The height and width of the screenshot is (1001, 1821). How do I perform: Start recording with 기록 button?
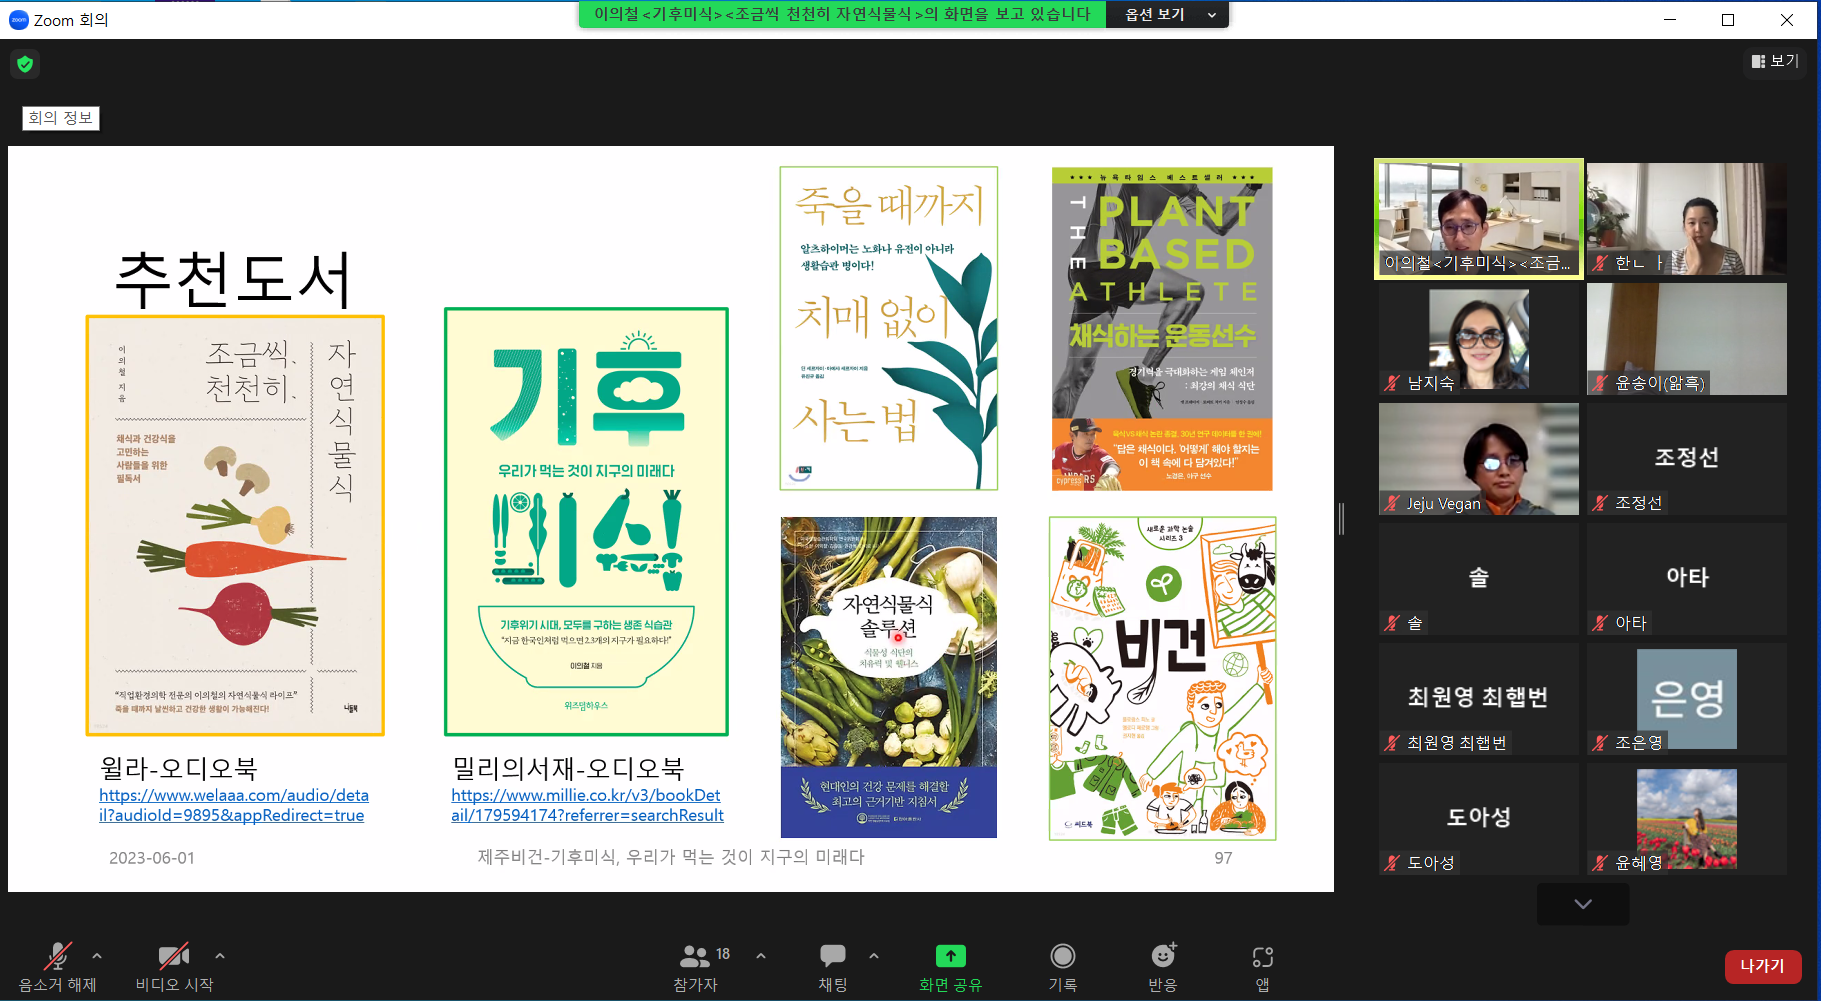(x=1063, y=967)
